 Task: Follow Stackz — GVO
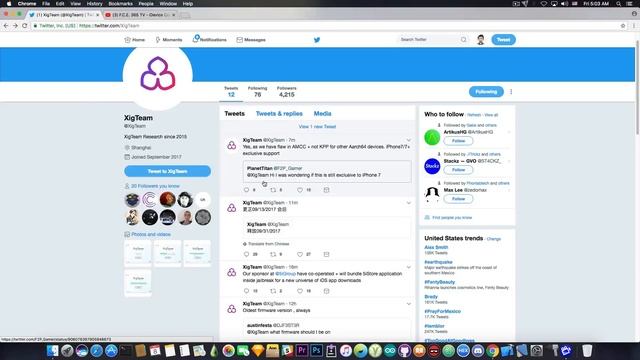458,170
